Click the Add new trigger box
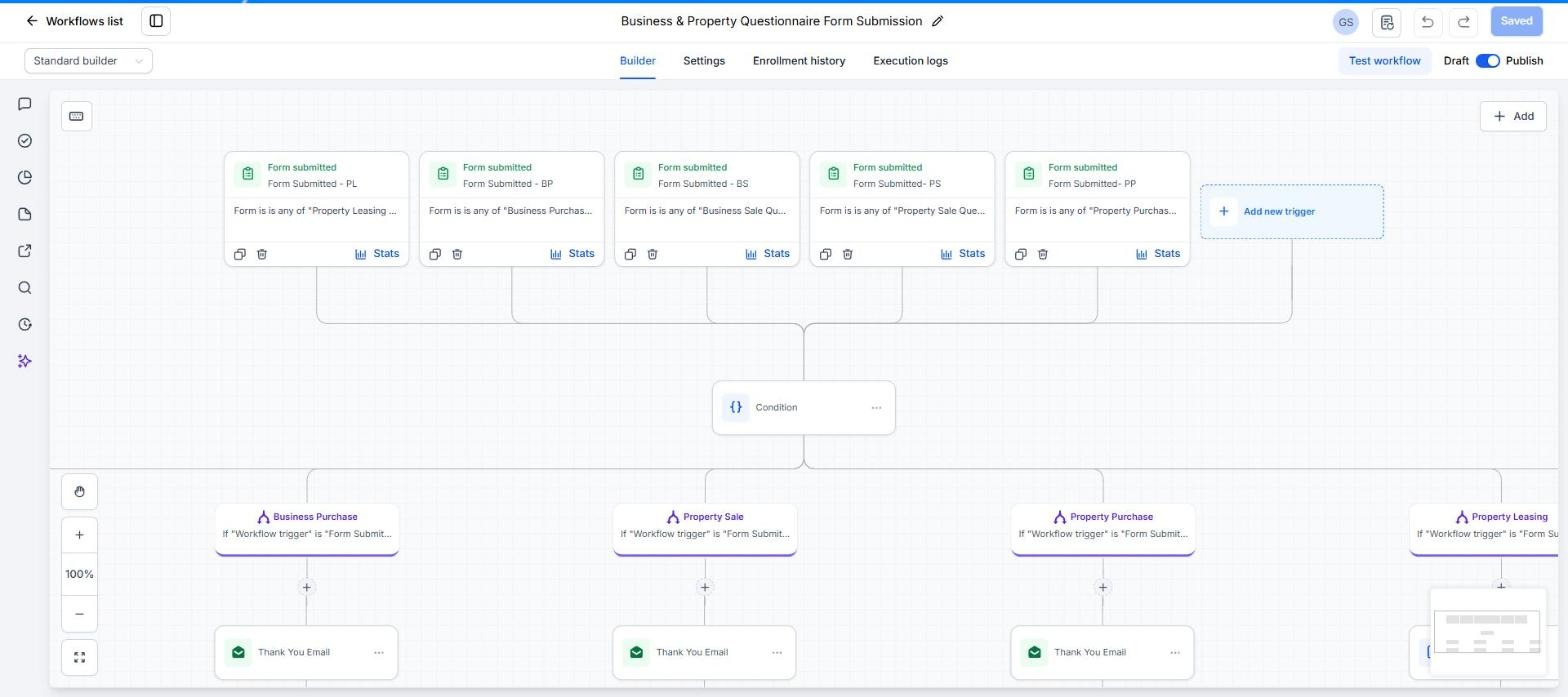Image resolution: width=1568 pixels, height=697 pixels. [x=1292, y=212]
